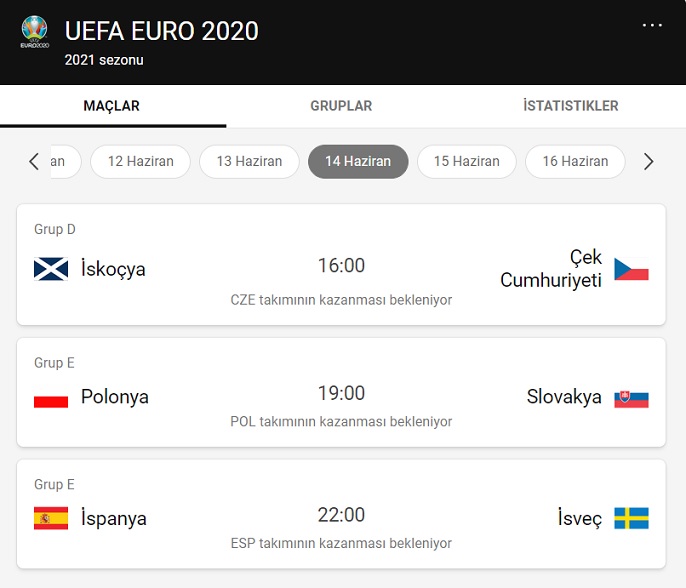Click the Spain flag icon
This screenshot has height=588, width=686.
[51, 518]
